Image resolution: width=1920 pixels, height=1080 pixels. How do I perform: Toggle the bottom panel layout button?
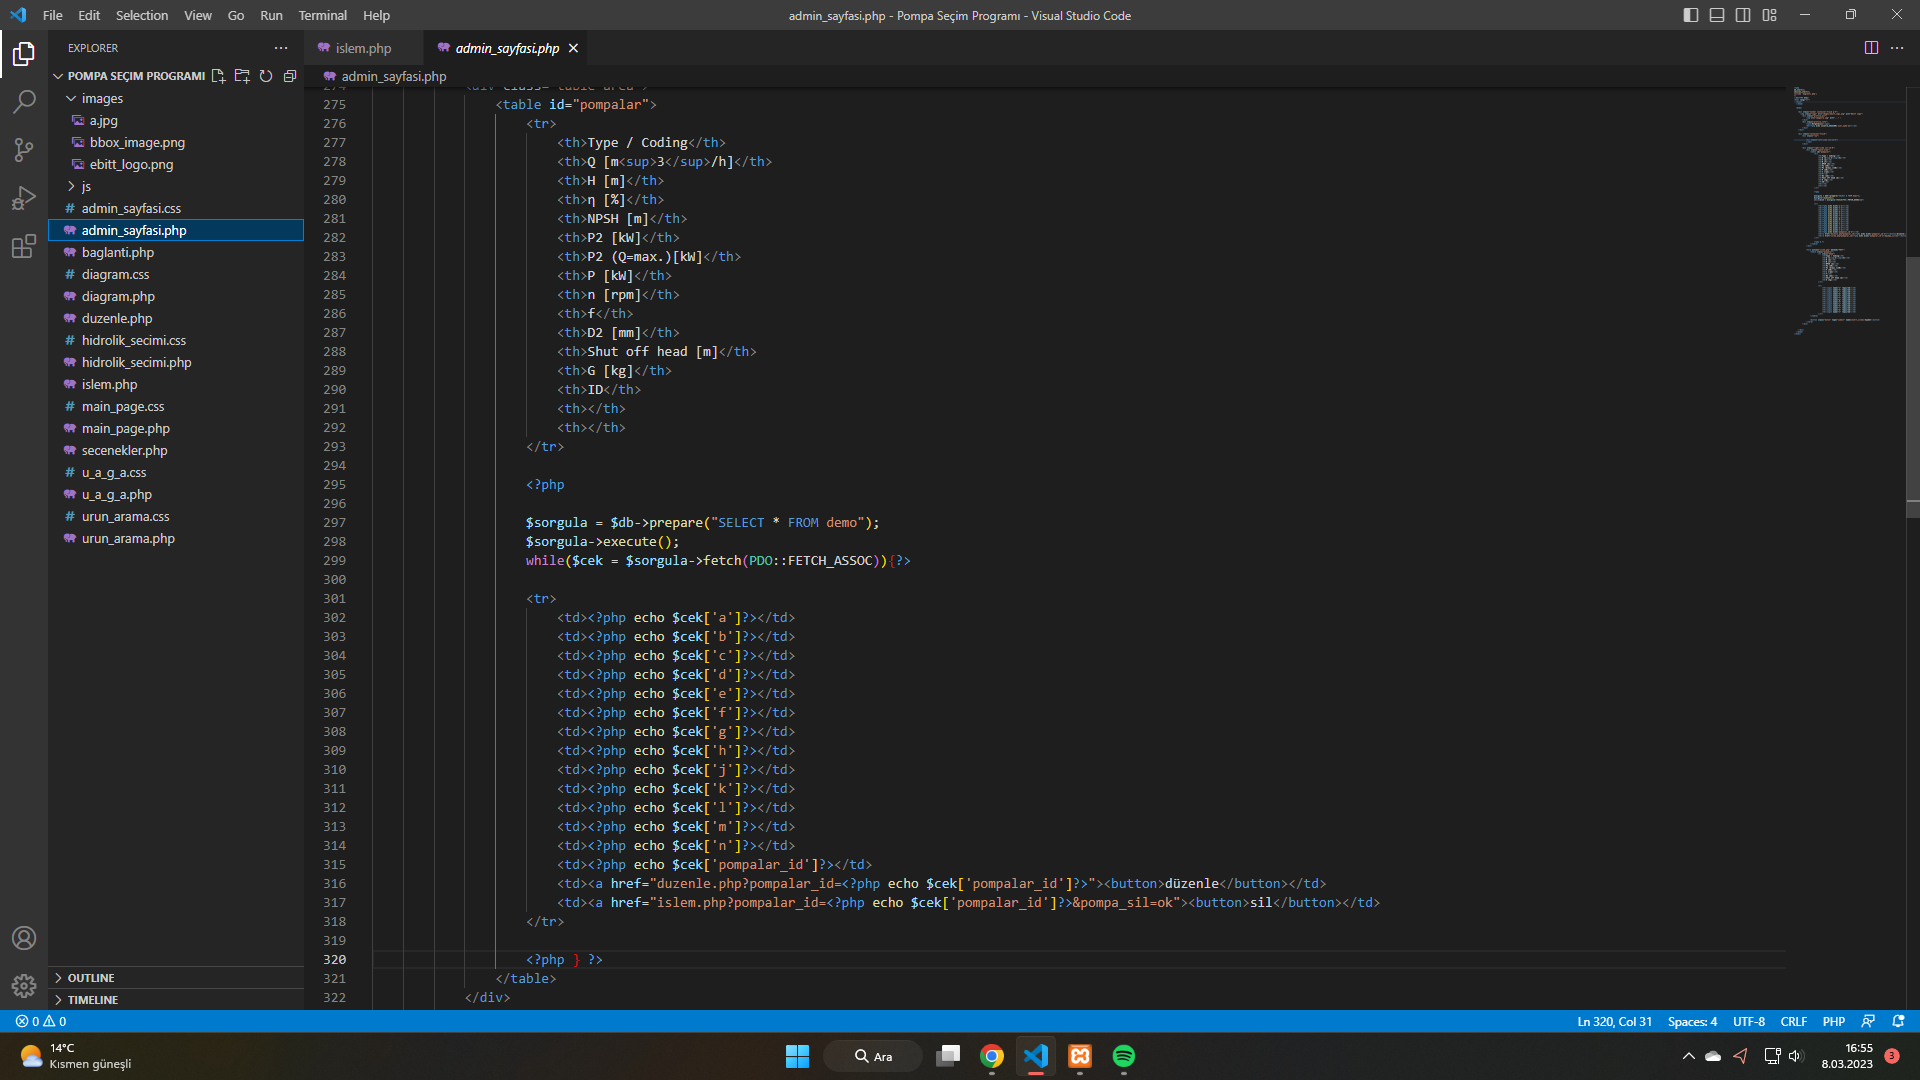click(x=1717, y=15)
